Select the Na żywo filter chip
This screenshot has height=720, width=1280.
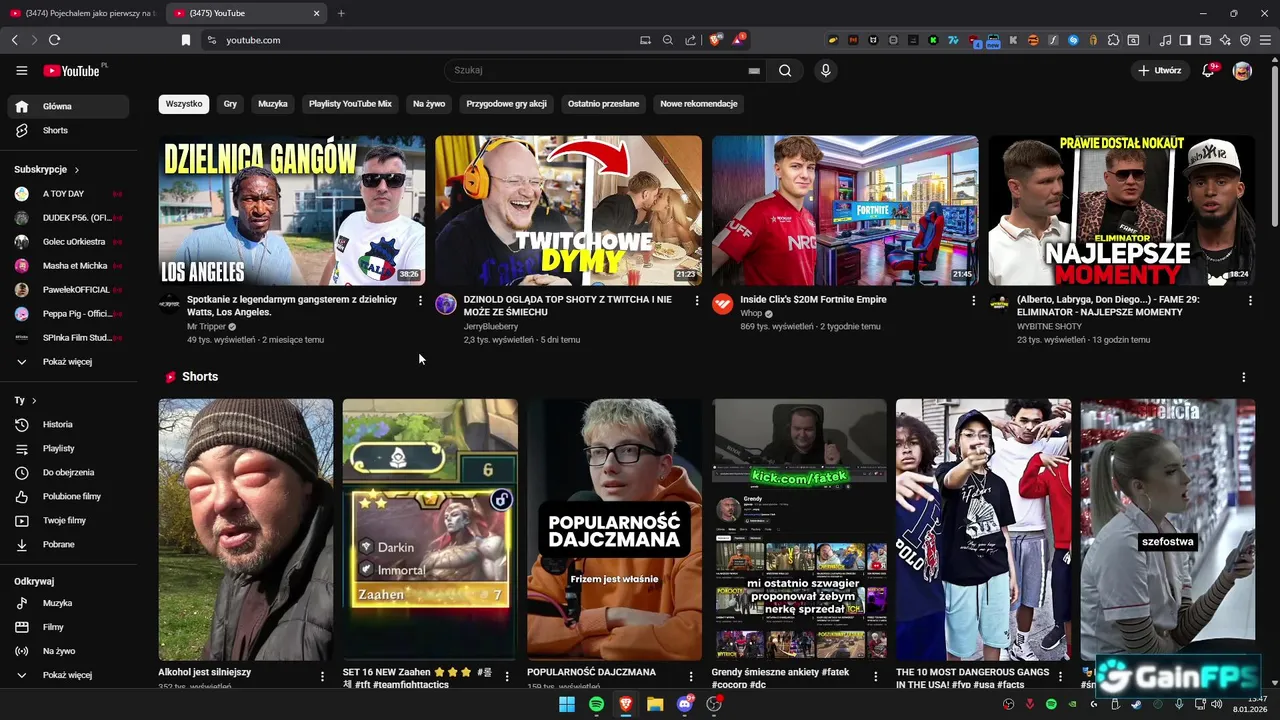pyautogui.click(x=429, y=104)
